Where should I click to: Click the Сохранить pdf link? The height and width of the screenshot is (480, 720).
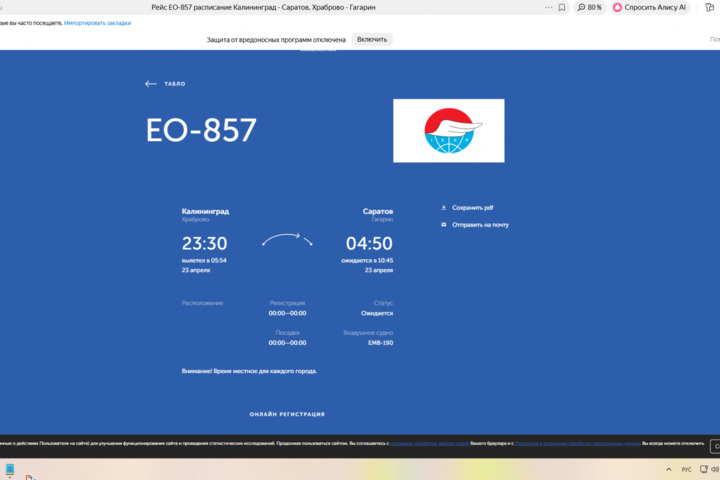point(473,208)
